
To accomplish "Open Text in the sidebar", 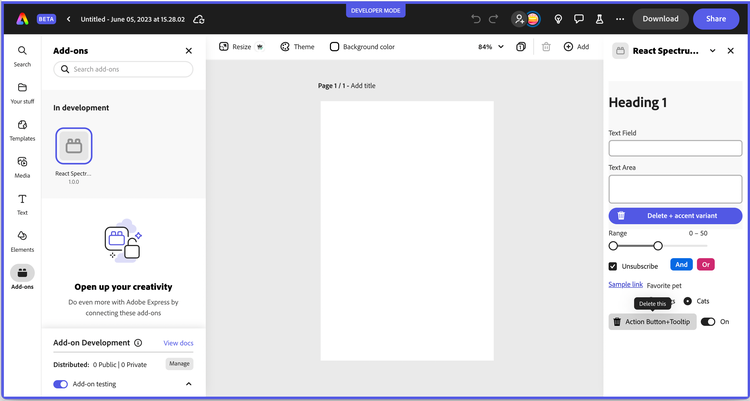I will [x=22, y=204].
